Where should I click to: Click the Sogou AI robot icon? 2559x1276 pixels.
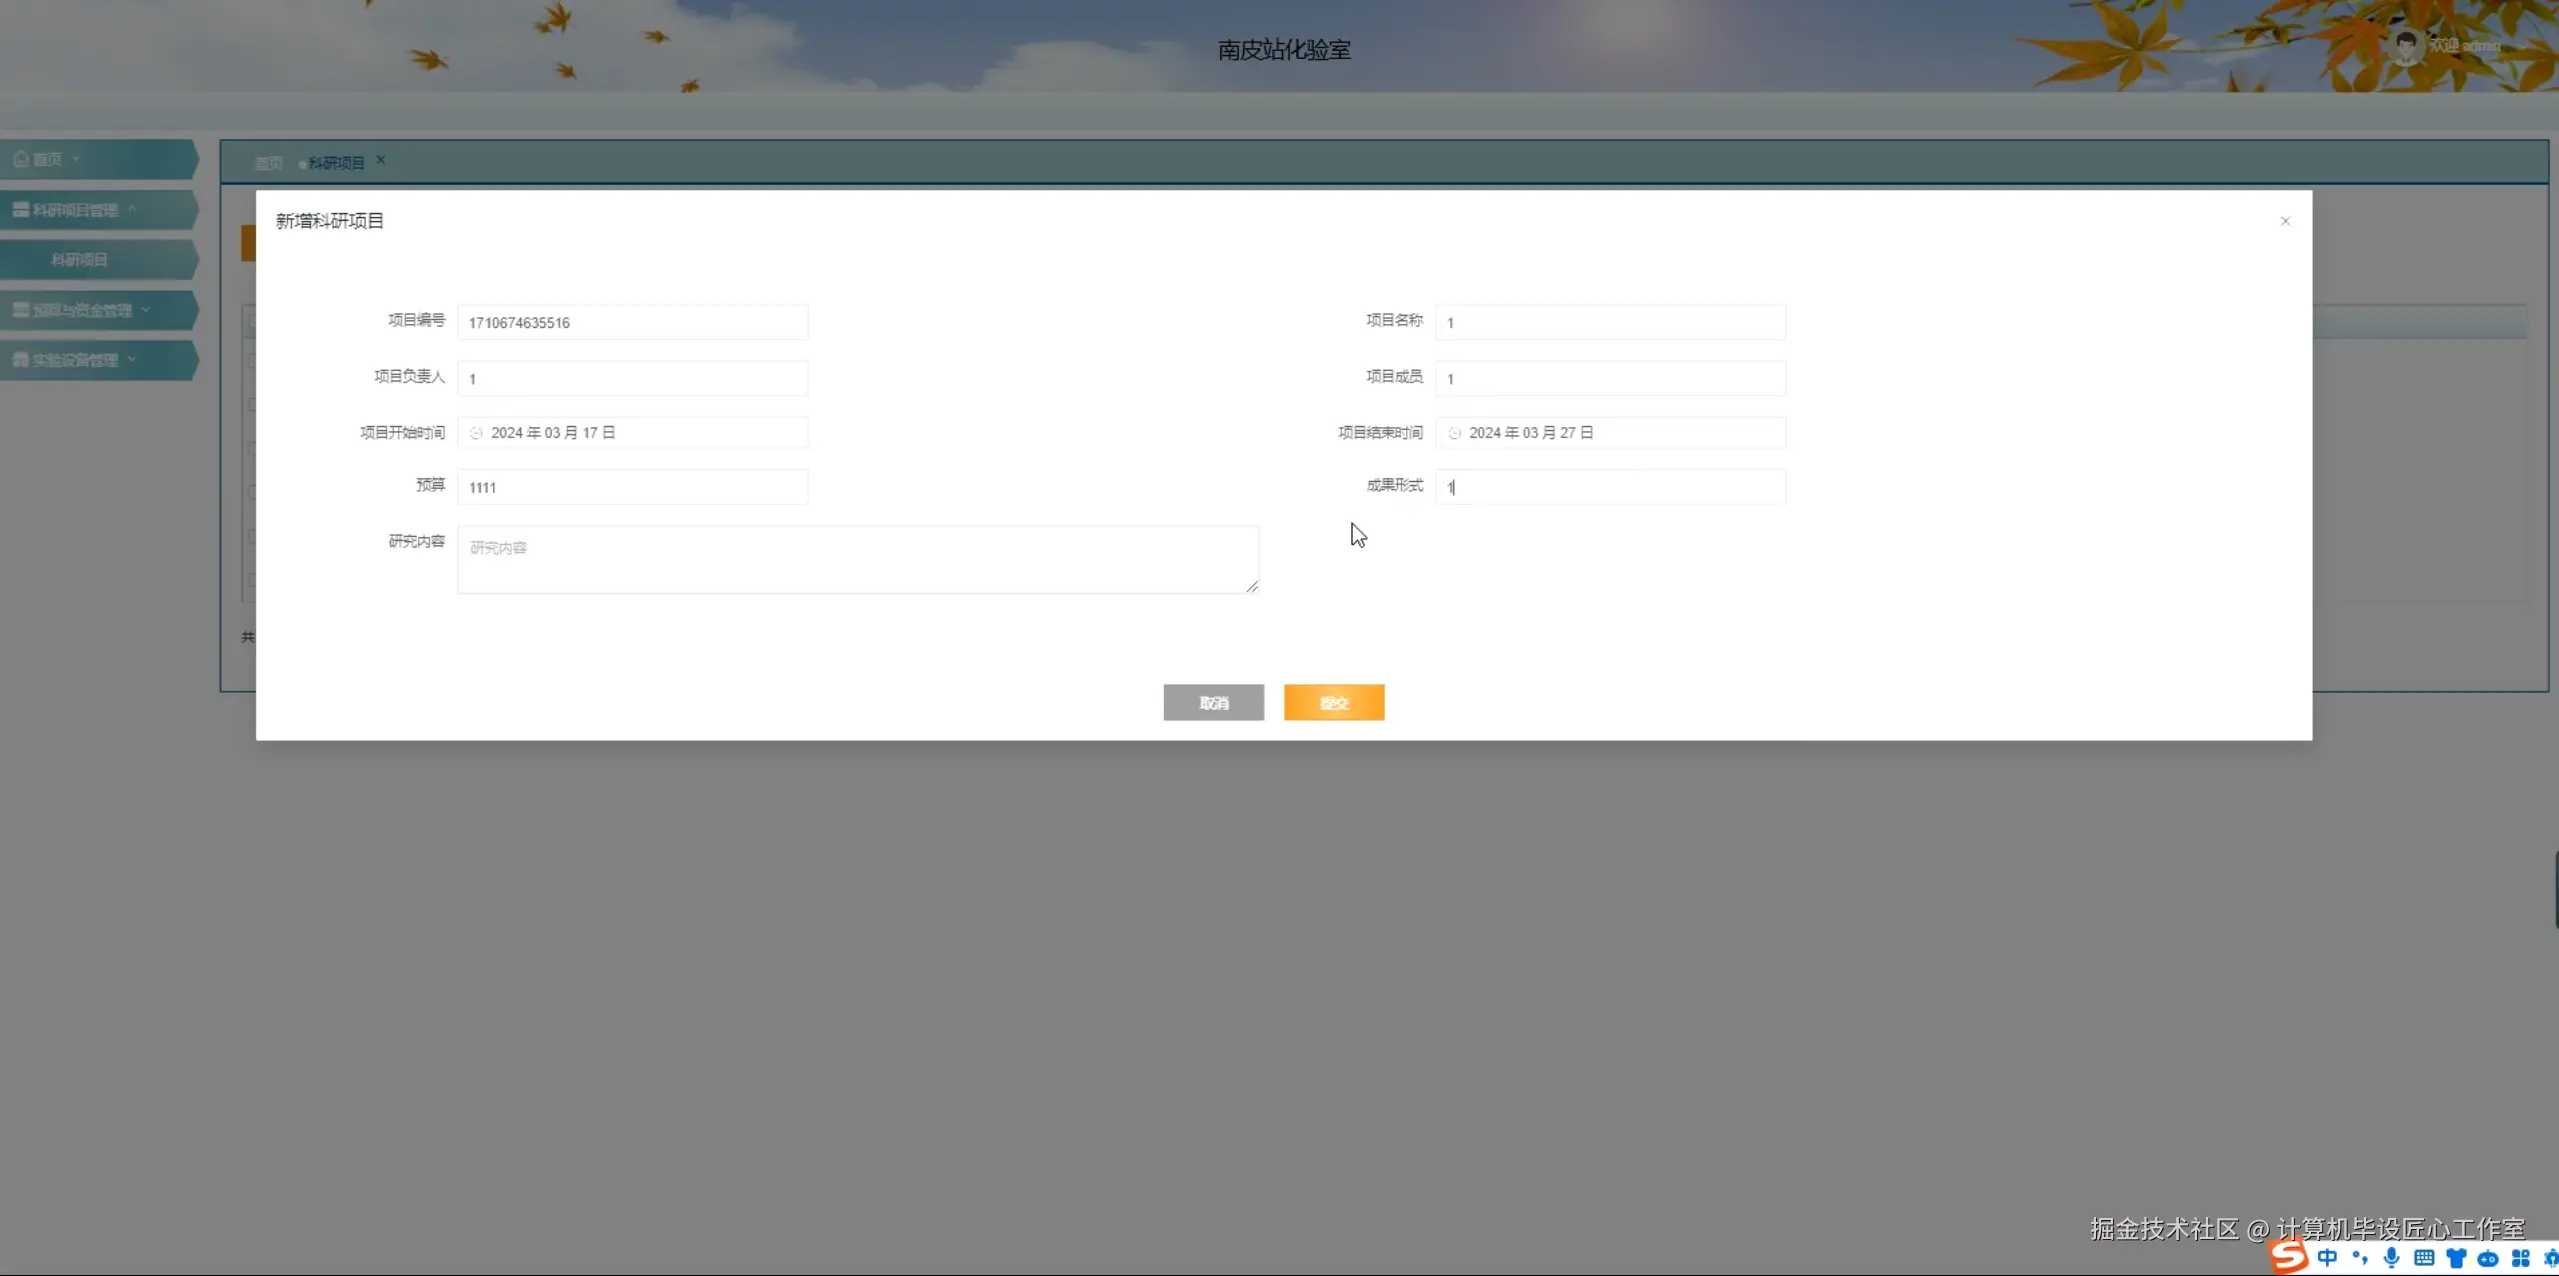[x=2488, y=1258]
